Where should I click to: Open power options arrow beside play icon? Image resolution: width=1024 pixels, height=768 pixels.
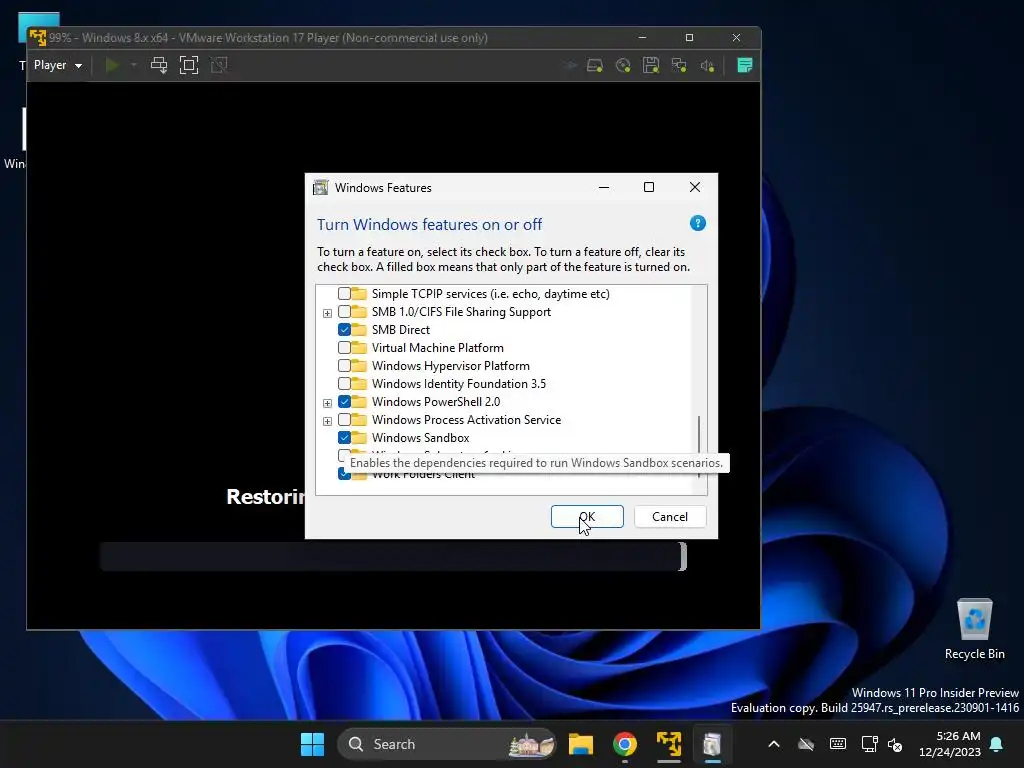(134, 65)
